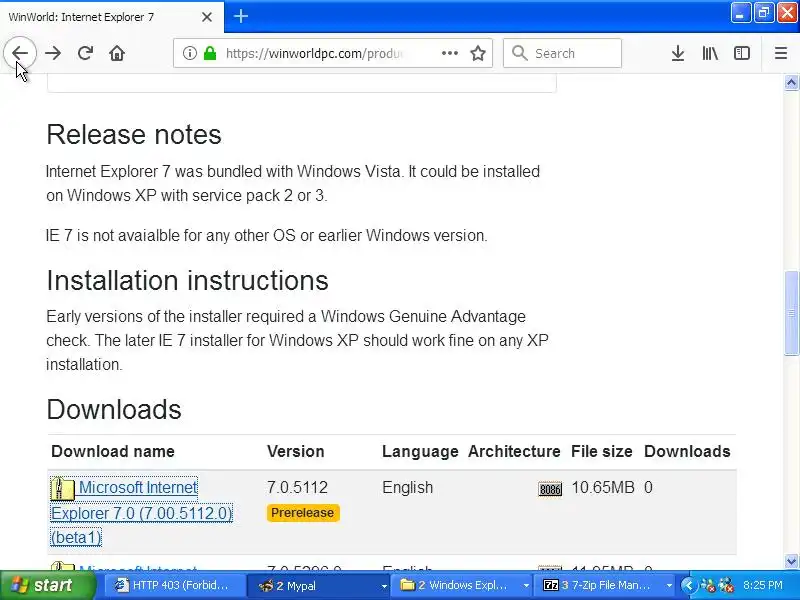Open the downloads panel
The width and height of the screenshot is (800, 600).
pos(678,53)
